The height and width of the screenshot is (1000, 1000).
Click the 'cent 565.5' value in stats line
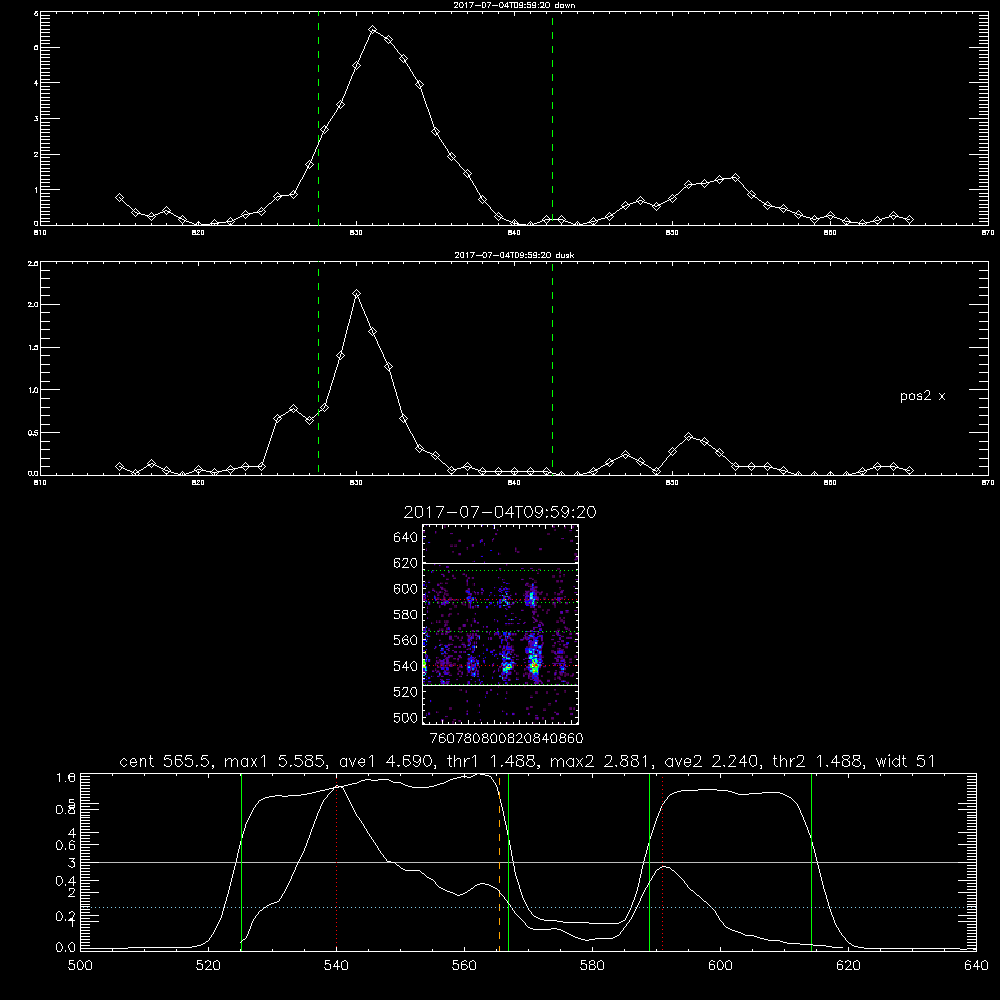click(x=166, y=761)
